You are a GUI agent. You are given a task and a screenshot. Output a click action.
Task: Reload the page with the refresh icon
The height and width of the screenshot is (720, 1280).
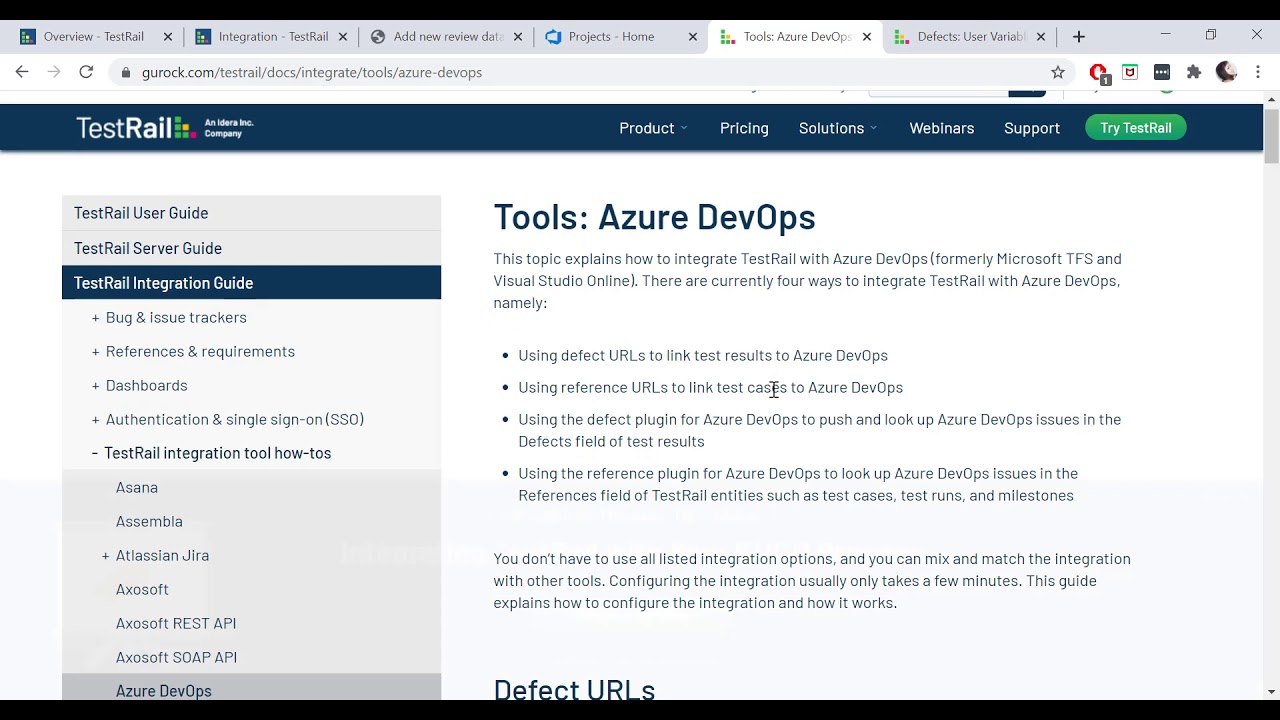[x=86, y=72]
